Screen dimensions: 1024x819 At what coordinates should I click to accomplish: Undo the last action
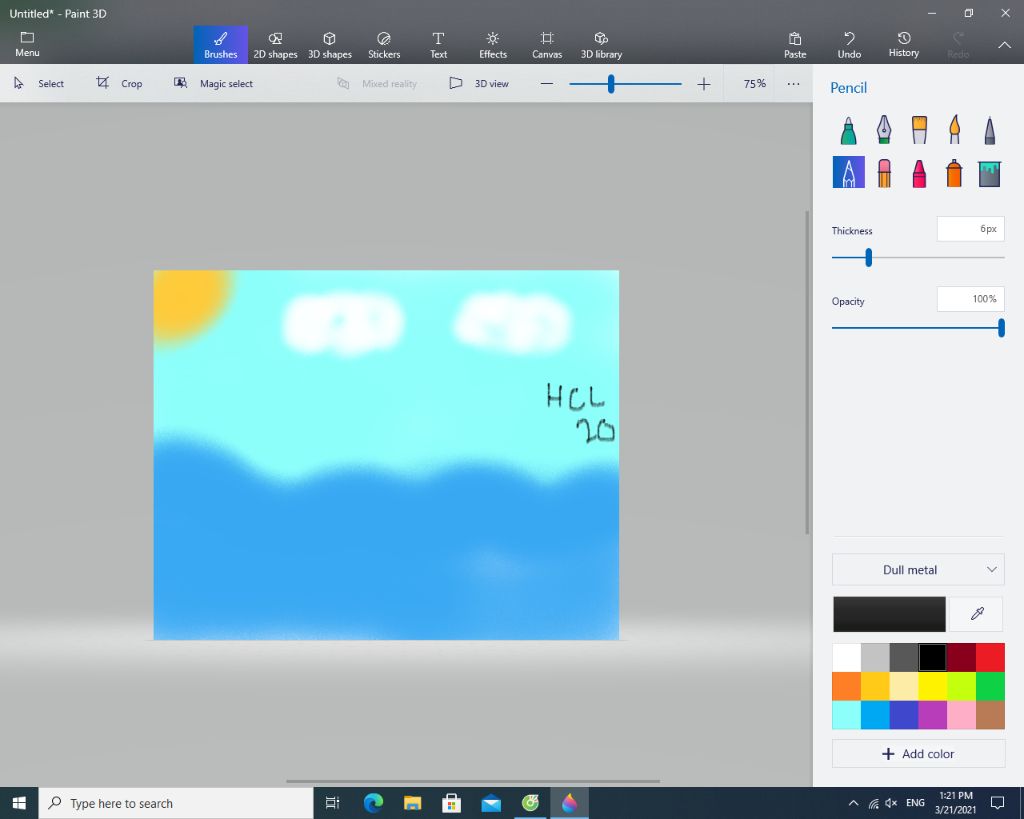(x=849, y=45)
